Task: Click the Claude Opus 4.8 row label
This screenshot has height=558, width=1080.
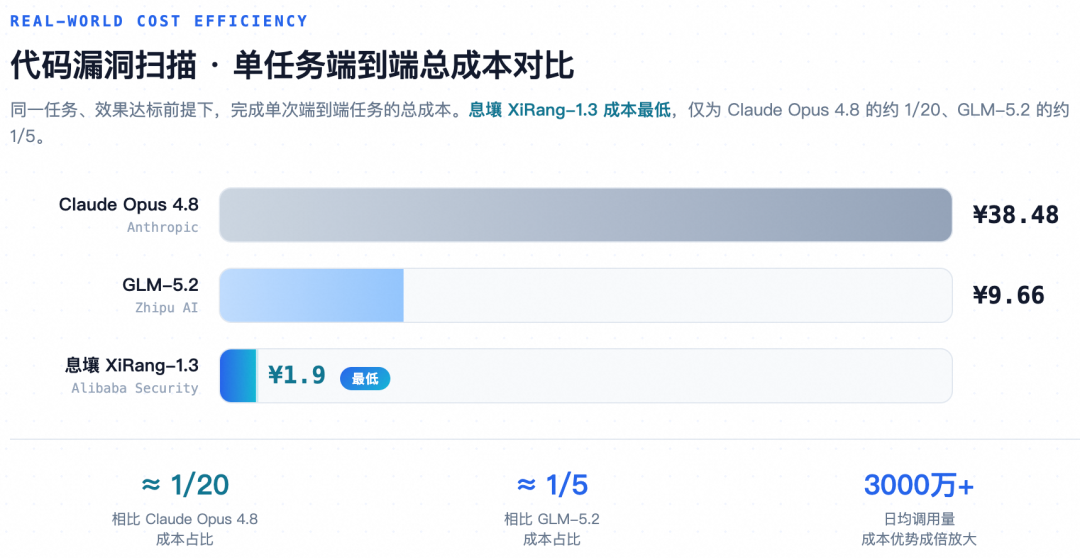Action: 129,205
